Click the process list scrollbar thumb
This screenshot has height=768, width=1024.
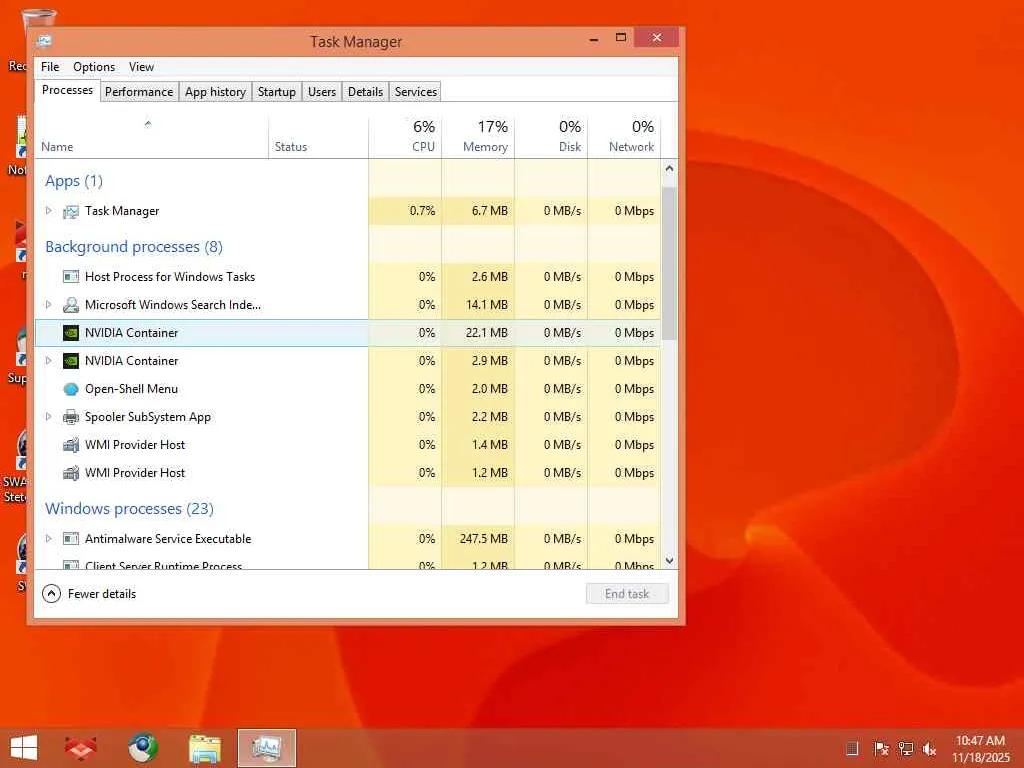click(x=669, y=263)
